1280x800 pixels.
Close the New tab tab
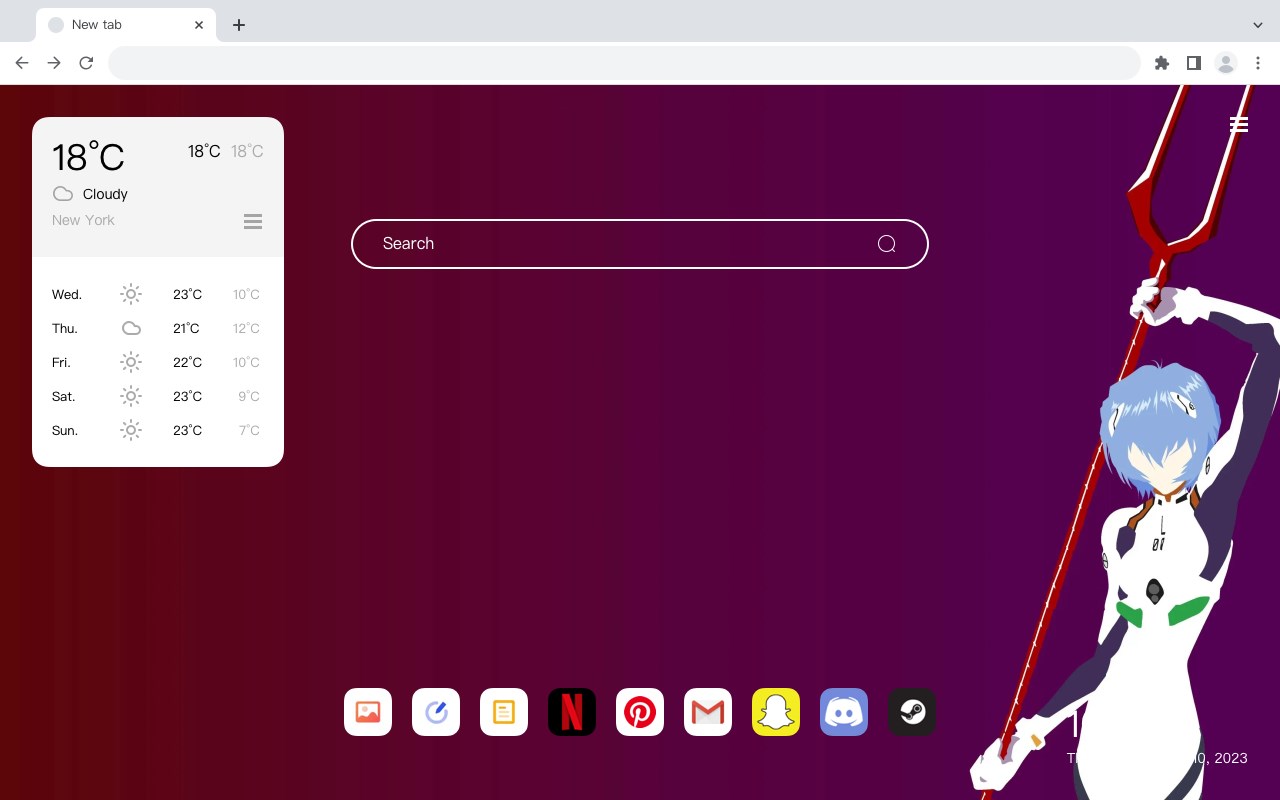click(x=199, y=25)
